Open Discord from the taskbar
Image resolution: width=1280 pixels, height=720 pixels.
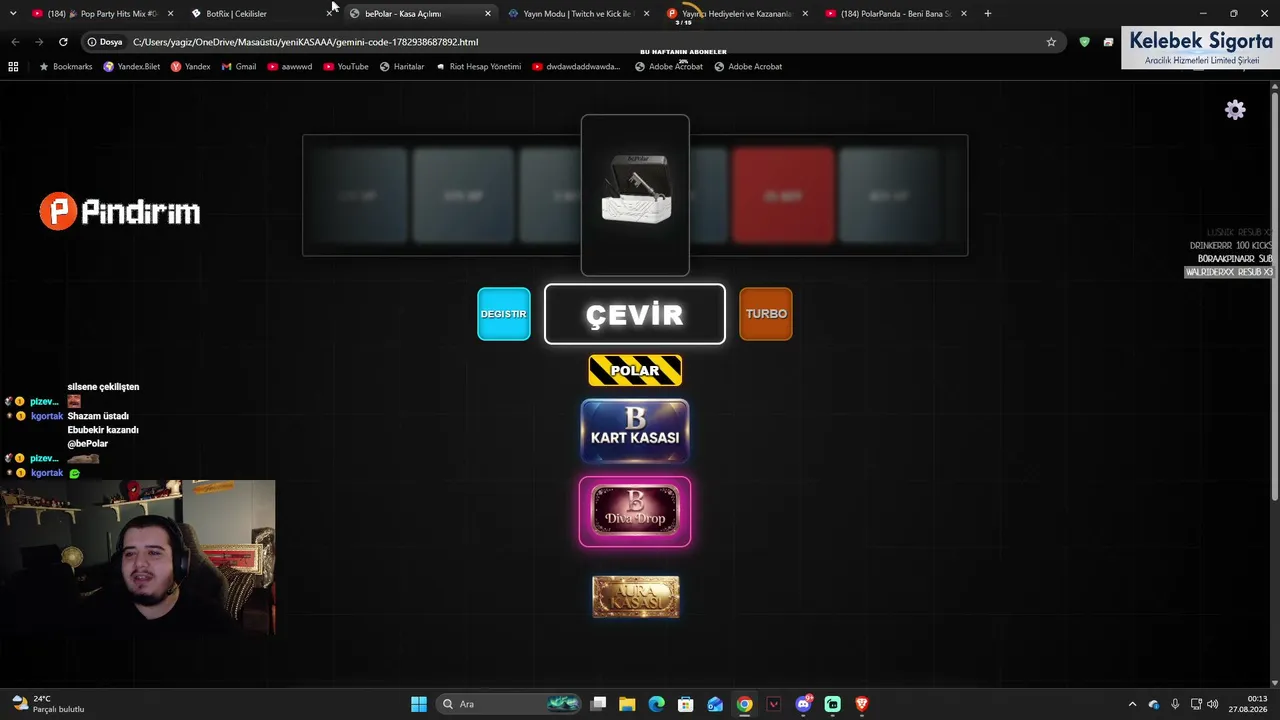tap(803, 704)
